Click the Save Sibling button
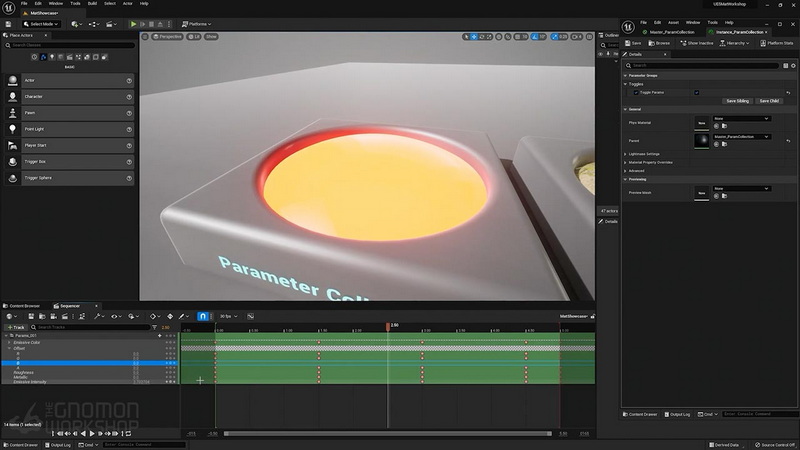 click(x=738, y=101)
